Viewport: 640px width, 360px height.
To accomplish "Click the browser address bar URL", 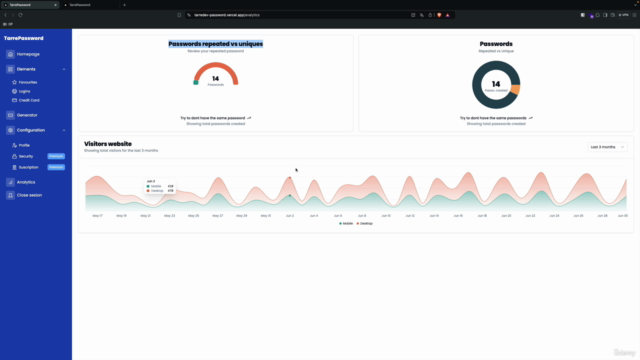I will point(227,15).
